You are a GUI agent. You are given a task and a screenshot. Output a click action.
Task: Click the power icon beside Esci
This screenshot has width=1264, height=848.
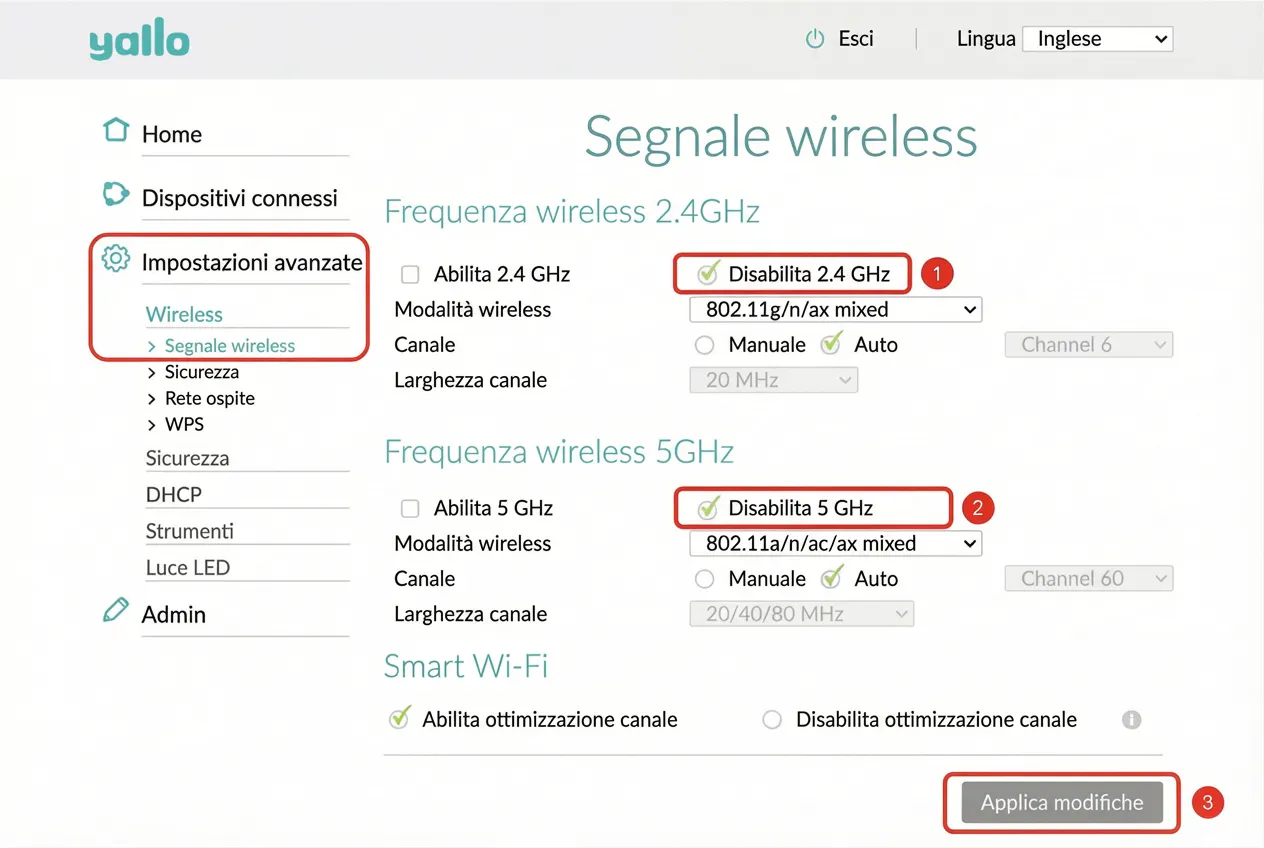click(x=815, y=39)
